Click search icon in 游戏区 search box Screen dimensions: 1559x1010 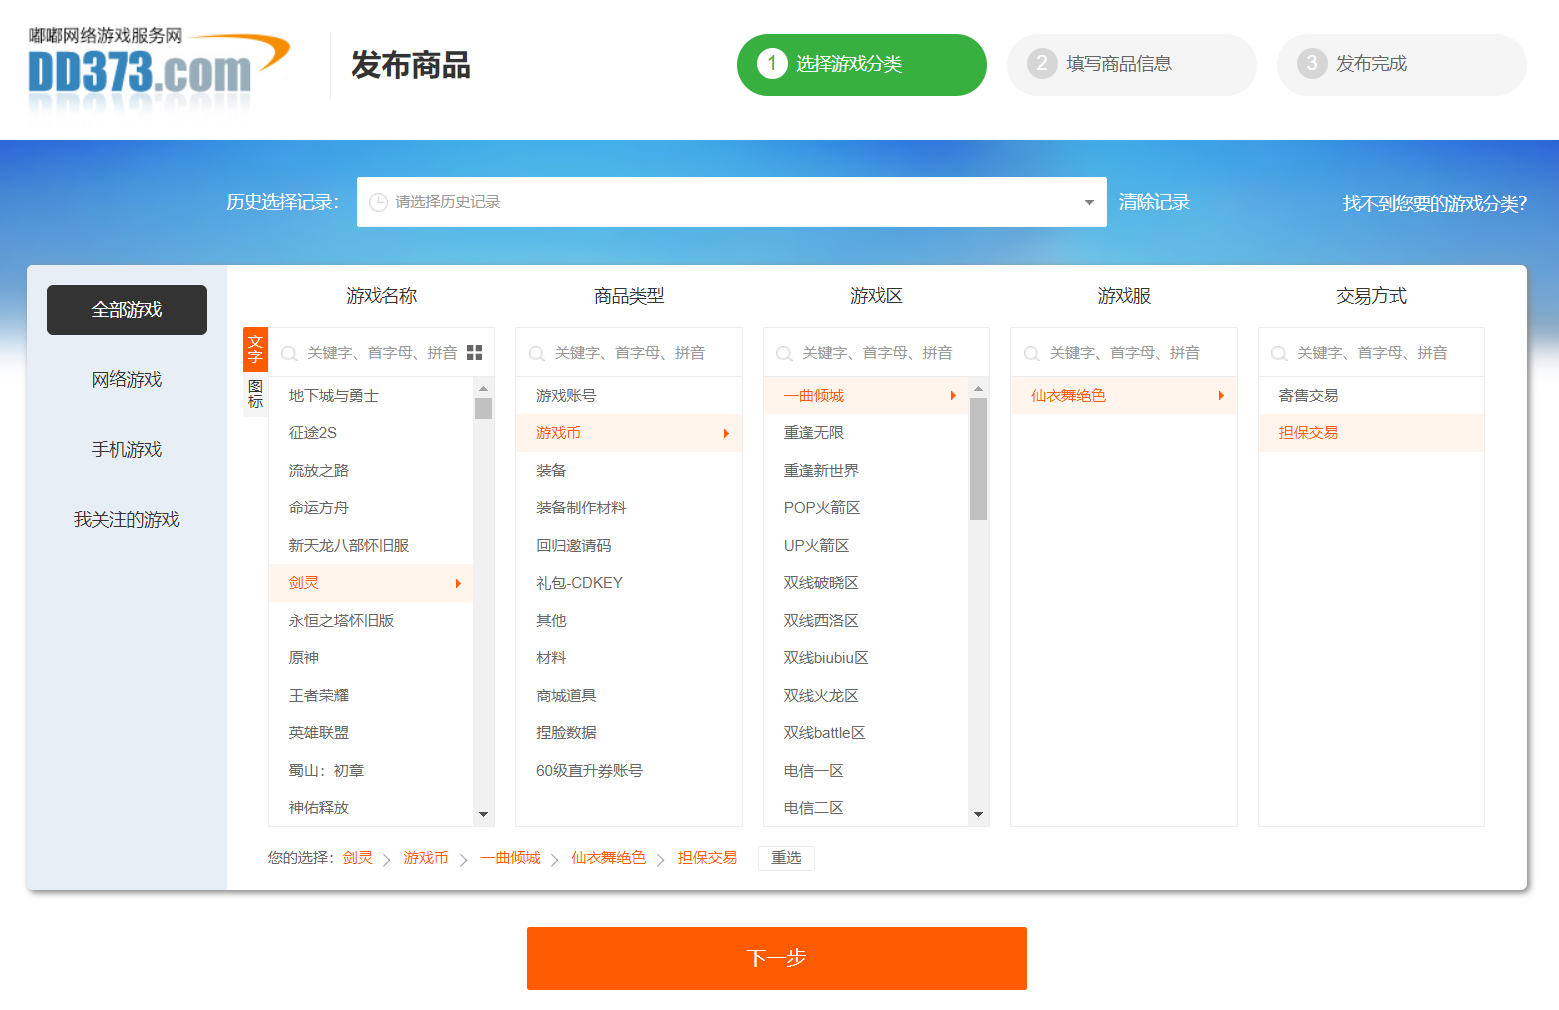click(x=784, y=353)
